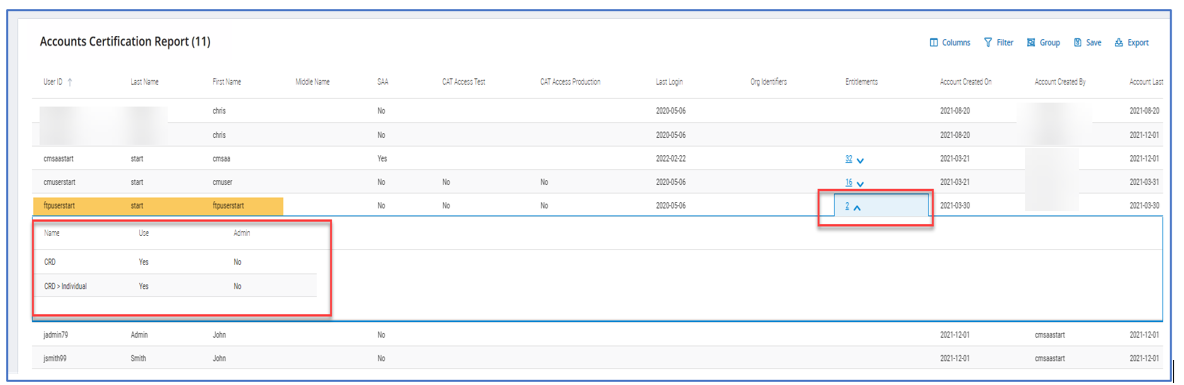Click the Middle Name column header
Screen dimensions: 1184x385
click(313, 81)
